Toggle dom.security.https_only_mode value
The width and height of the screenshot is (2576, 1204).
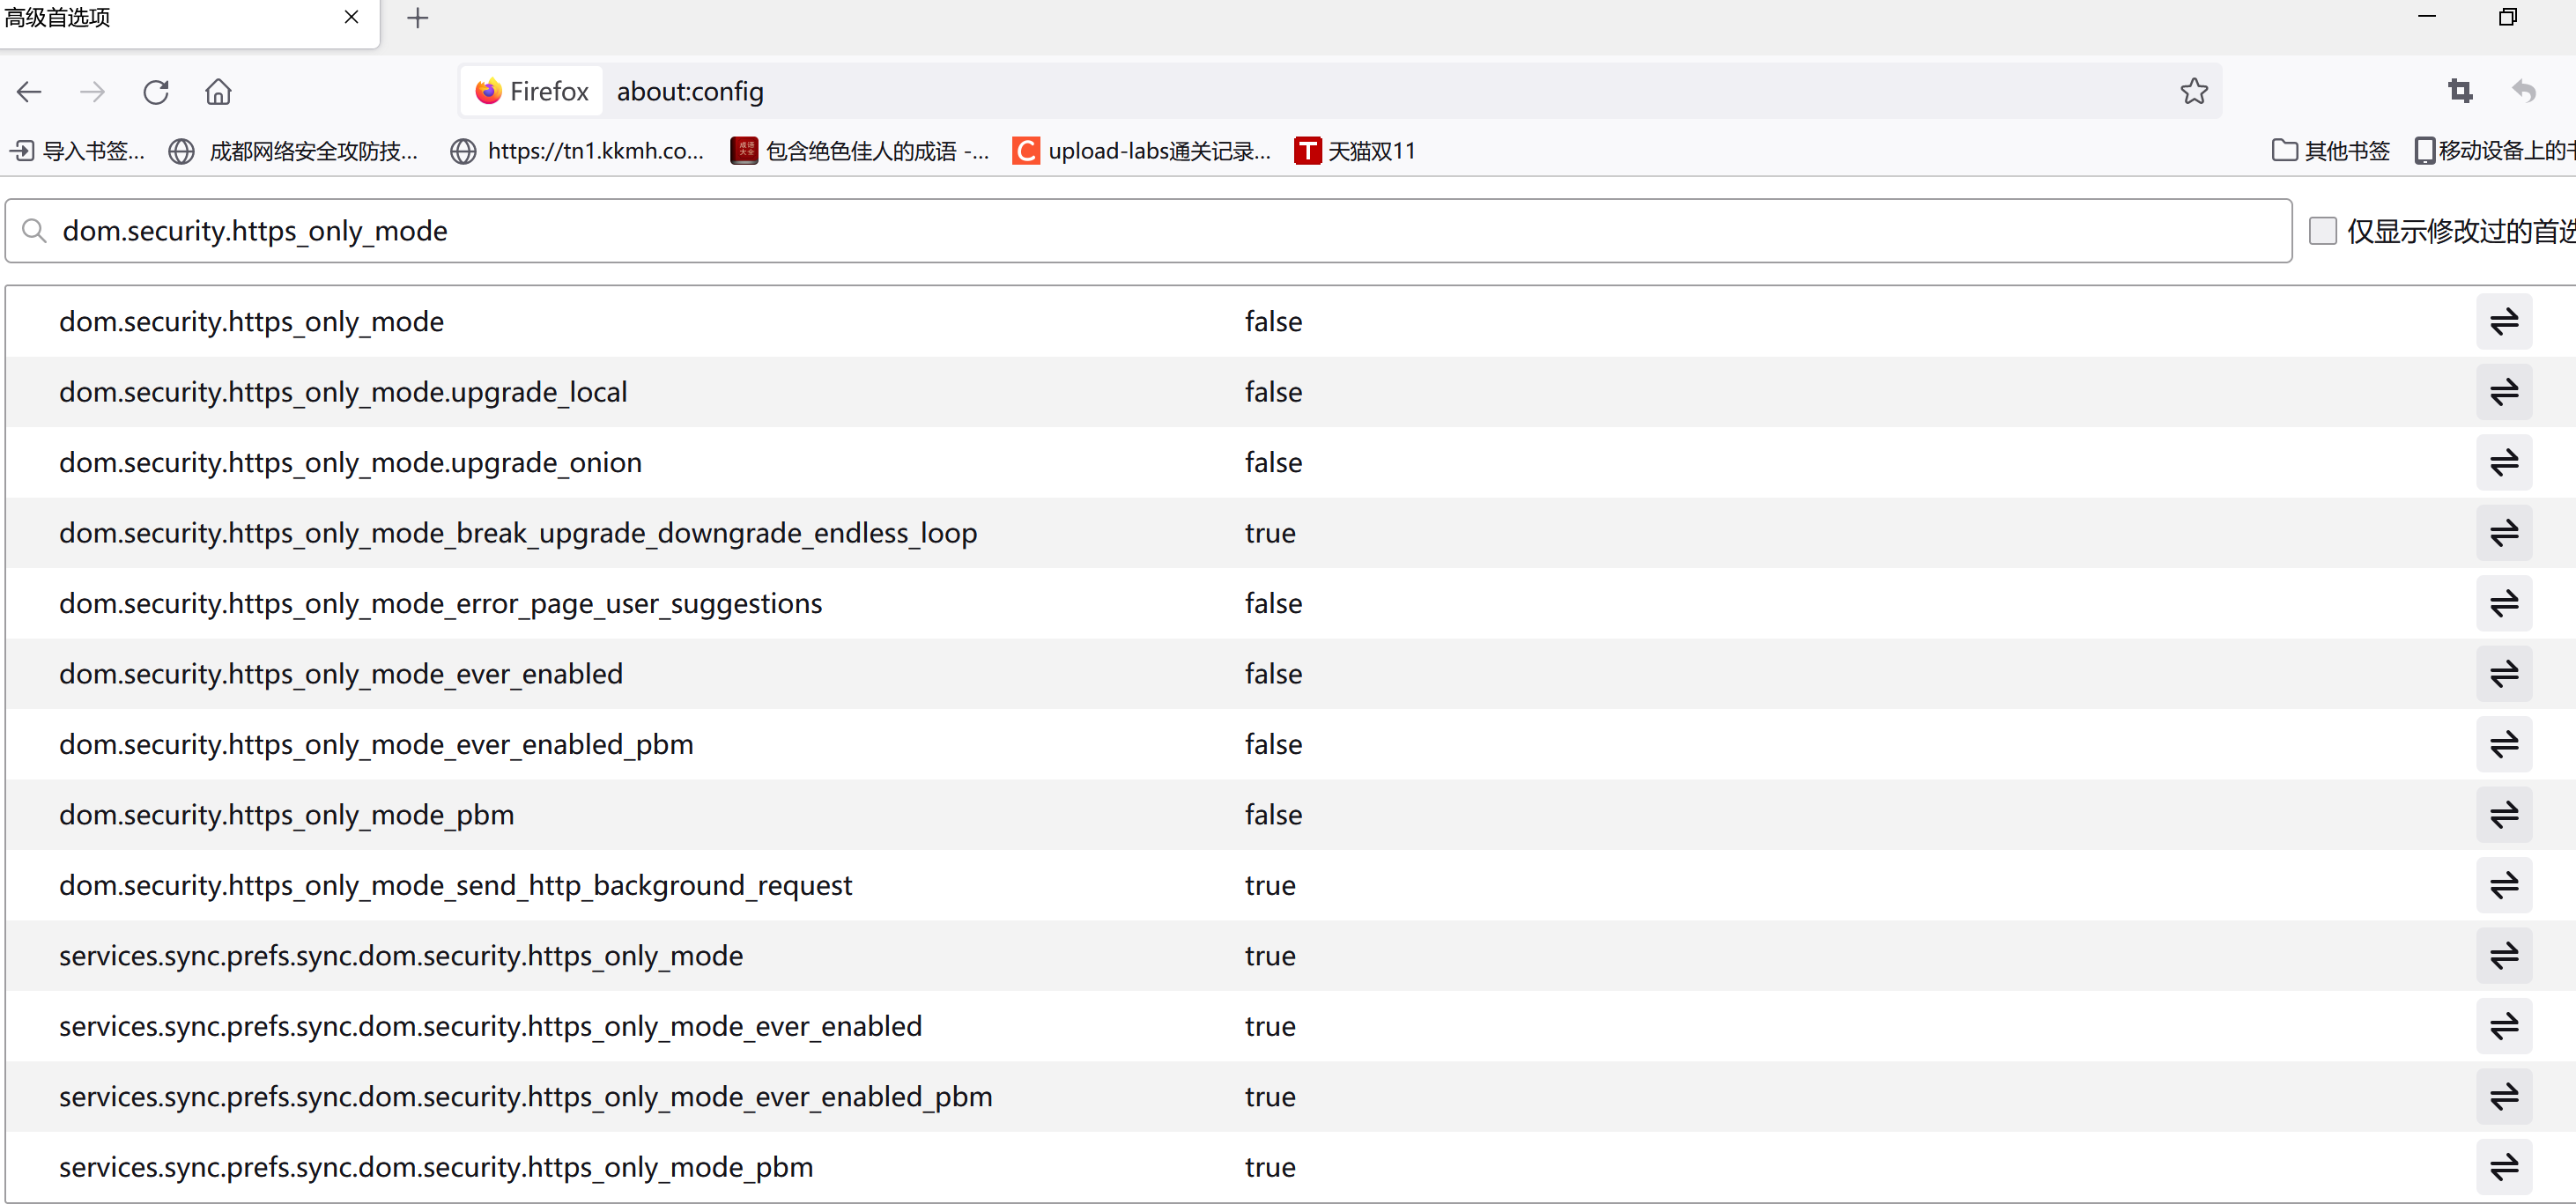[2503, 322]
